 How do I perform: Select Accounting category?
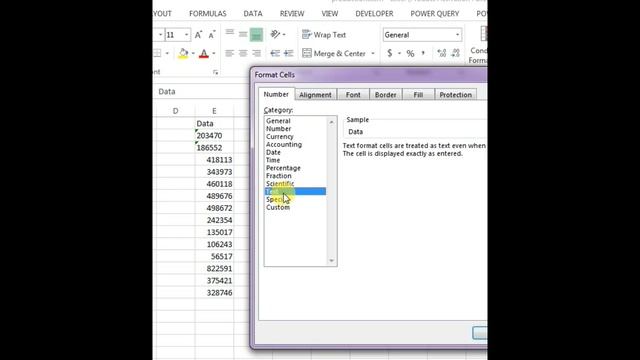click(x=284, y=144)
